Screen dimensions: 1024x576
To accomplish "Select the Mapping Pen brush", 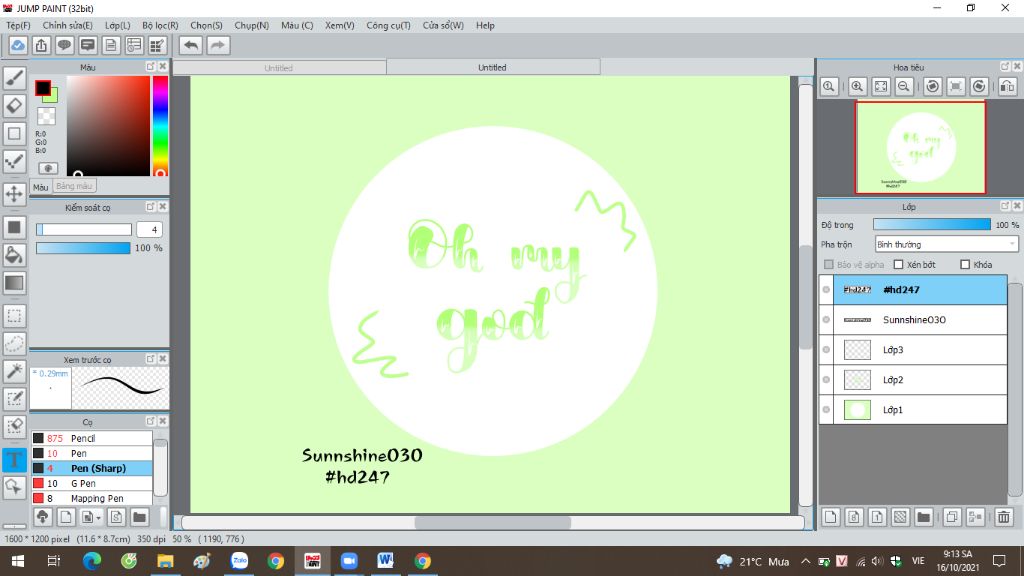I will tap(91, 498).
